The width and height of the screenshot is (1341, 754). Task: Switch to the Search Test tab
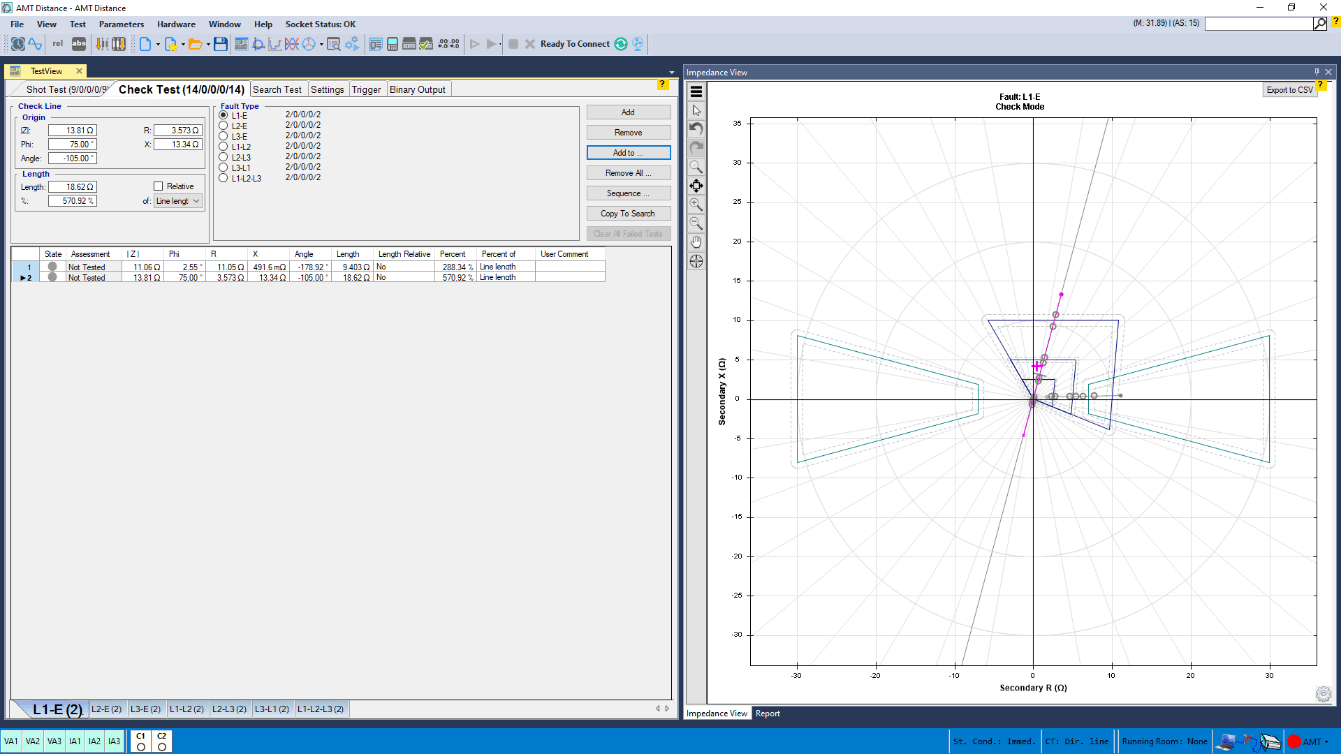[x=277, y=90]
